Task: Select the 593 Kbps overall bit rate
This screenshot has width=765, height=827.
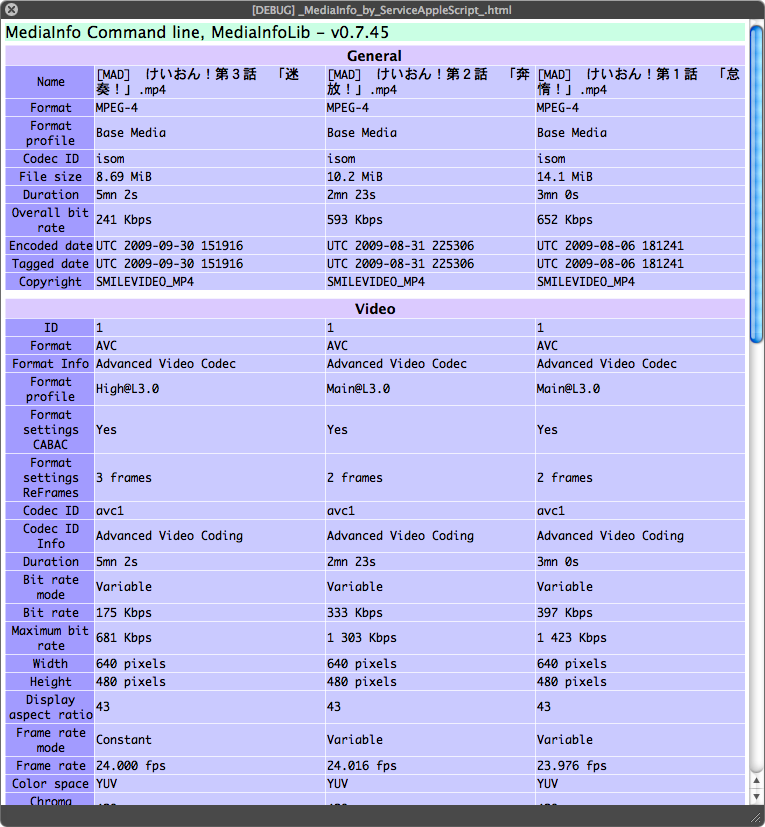Action: [x=355, y=220]
